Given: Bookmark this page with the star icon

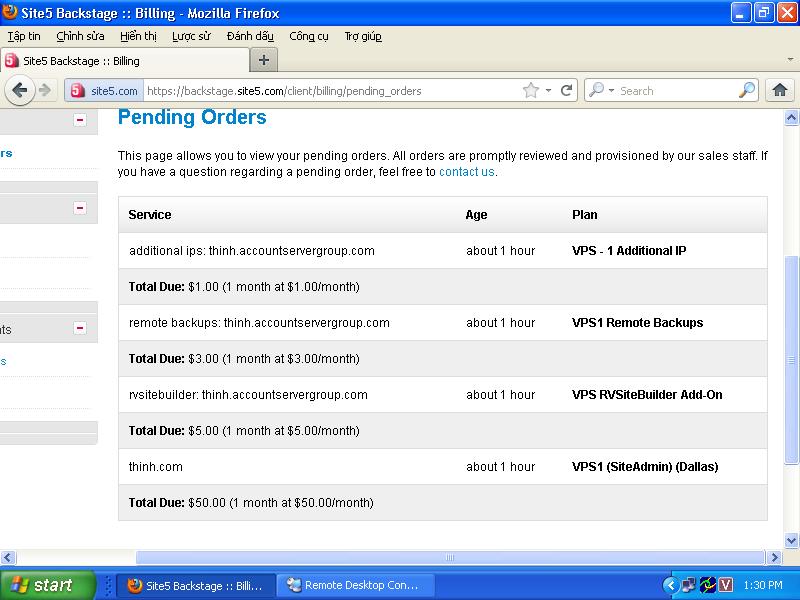Looking at the screenshot, I should coord(531,90).
